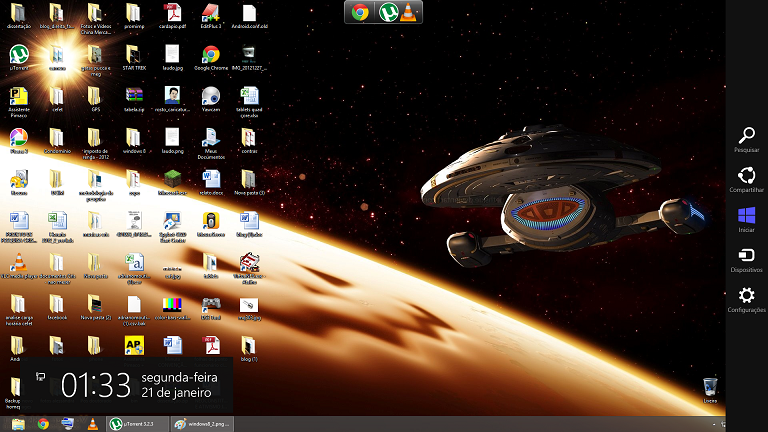Open imposto de renda - 2012 folder

pyautogui.click(x=95, y=144)
